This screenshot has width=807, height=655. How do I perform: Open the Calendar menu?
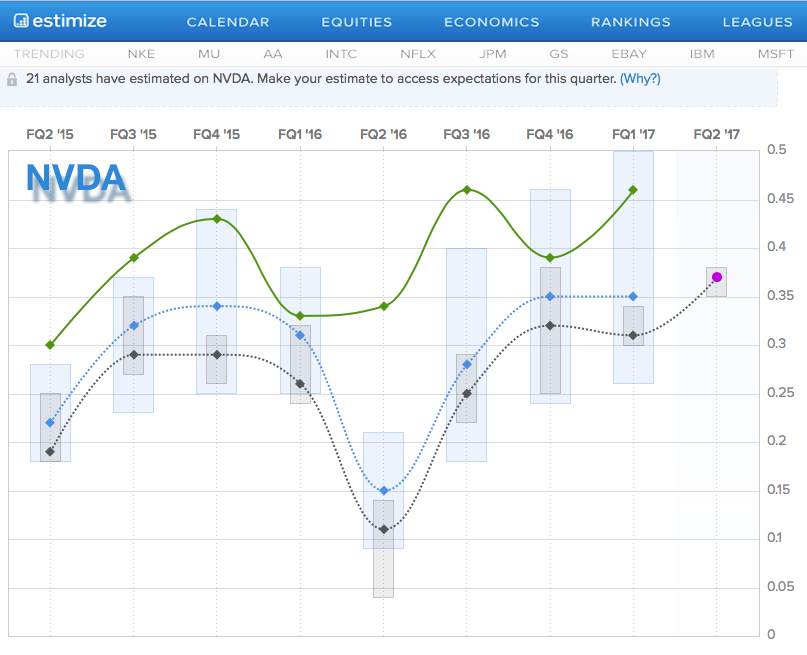pyautogui.click(x=228, y=22)
